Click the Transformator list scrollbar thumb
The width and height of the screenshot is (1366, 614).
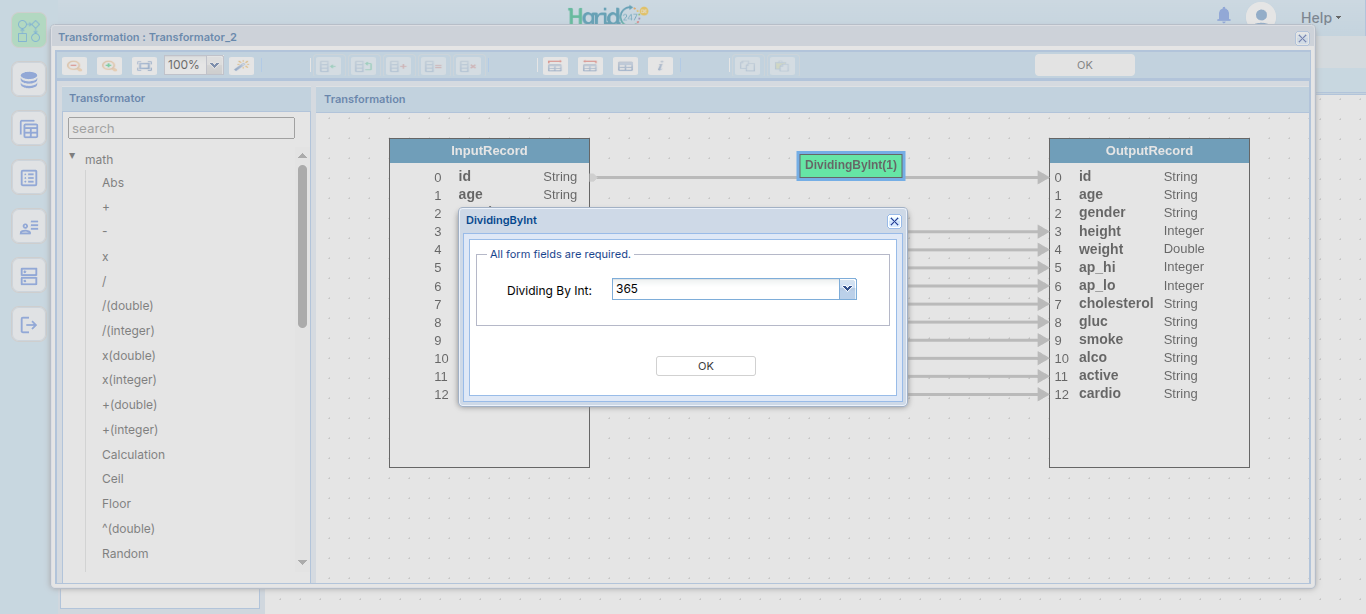pyautogui.click(x=302, y=246)
